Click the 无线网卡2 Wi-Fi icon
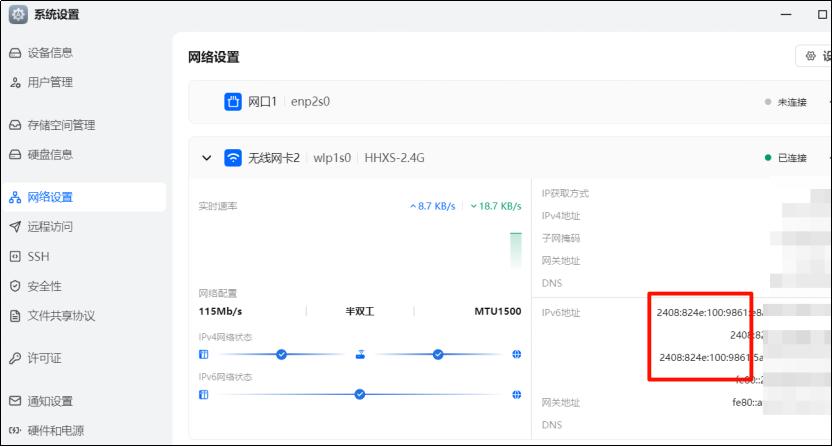Viewport: 833px width, 447px height. click(x=233, y=158)
